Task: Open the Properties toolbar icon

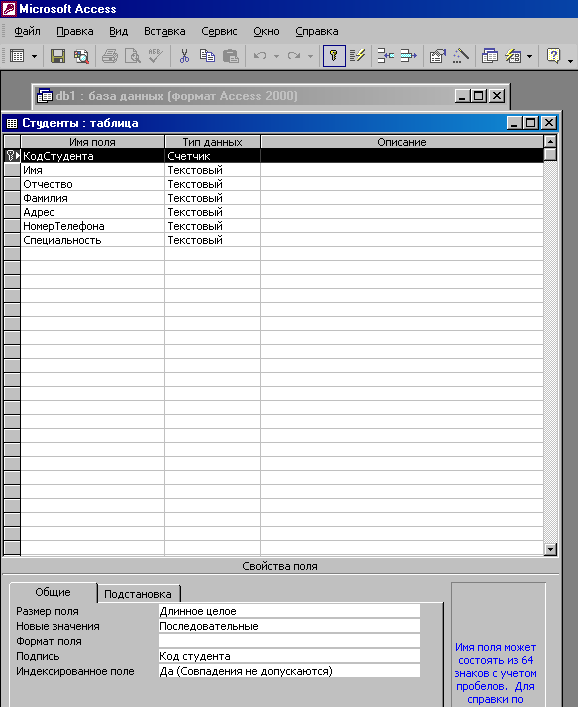Action: coord(437,56)
